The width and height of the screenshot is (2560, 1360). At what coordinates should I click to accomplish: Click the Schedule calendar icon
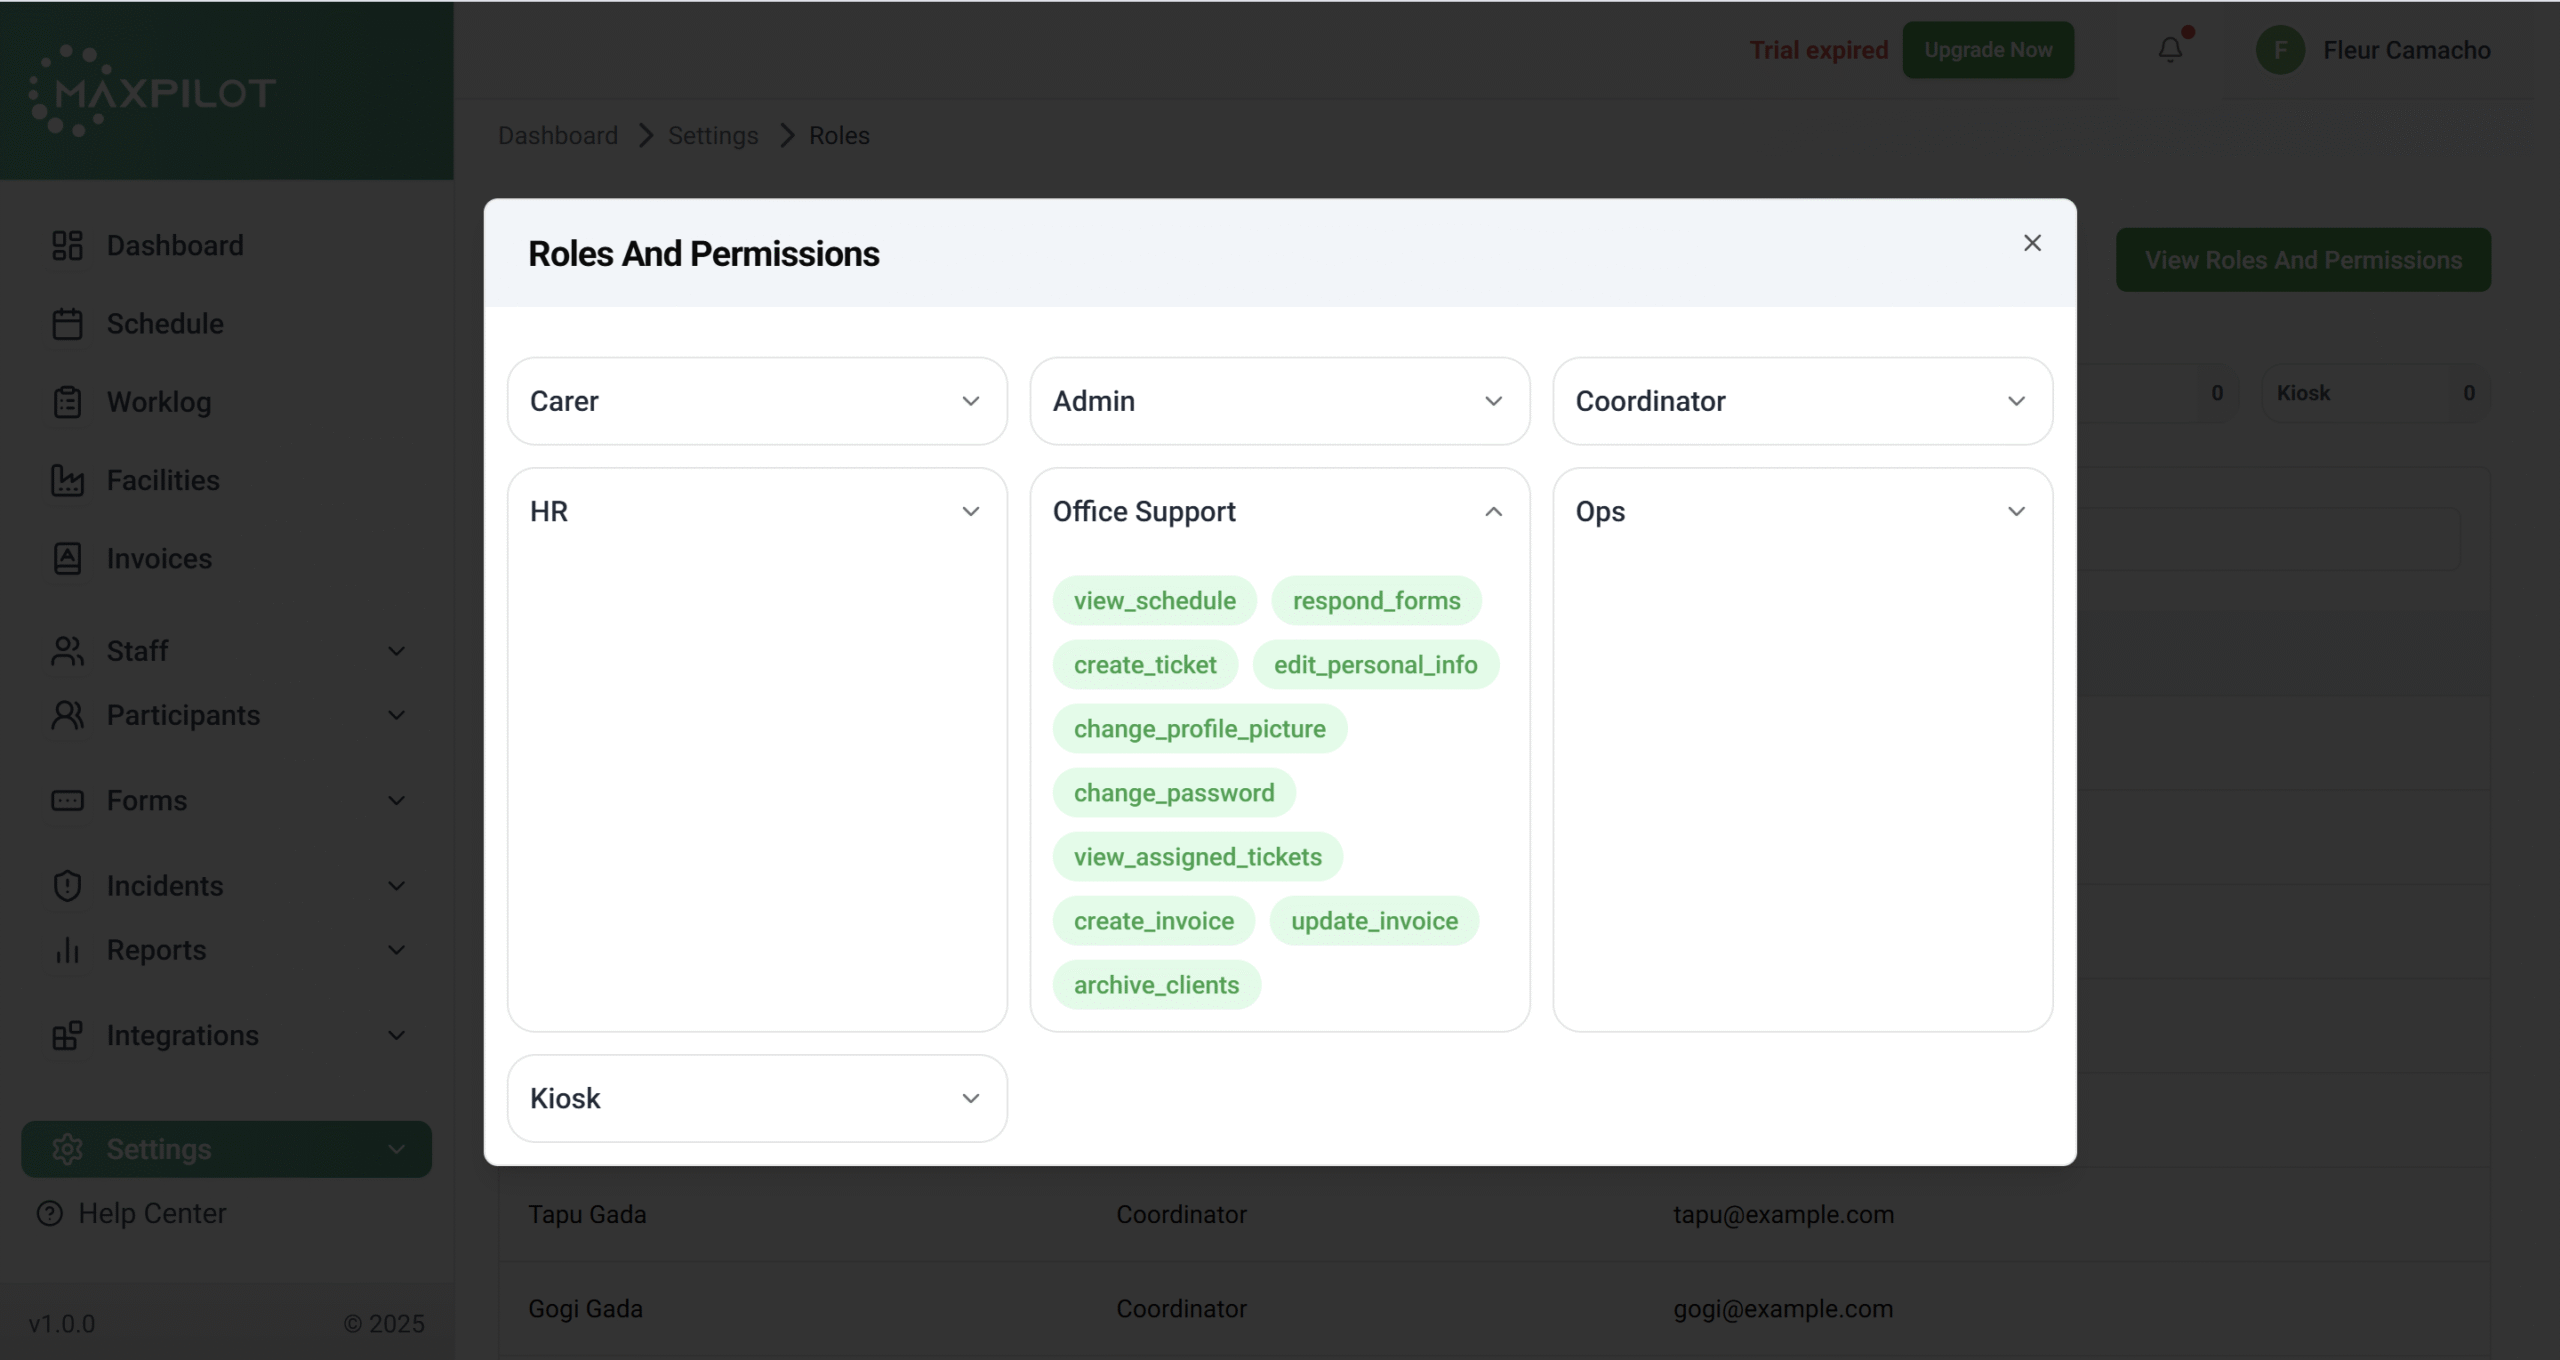(x=67, y=324)
